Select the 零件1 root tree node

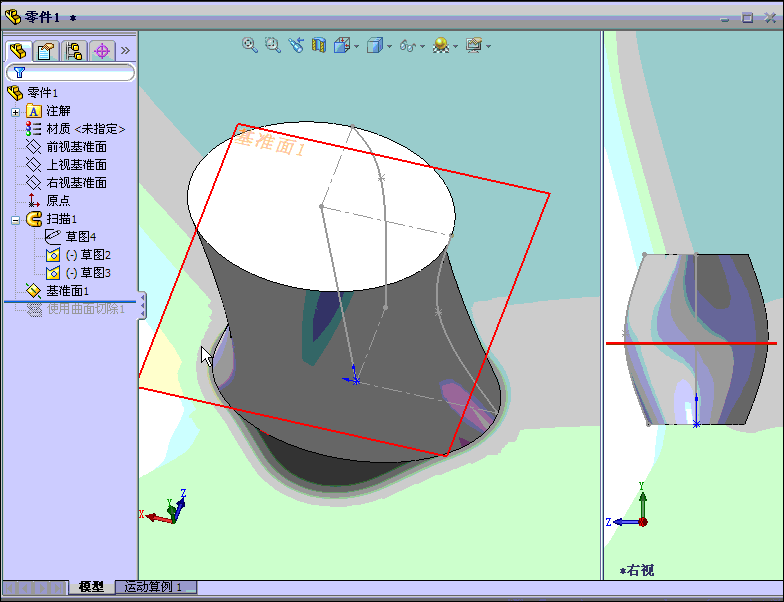point(42,93)
